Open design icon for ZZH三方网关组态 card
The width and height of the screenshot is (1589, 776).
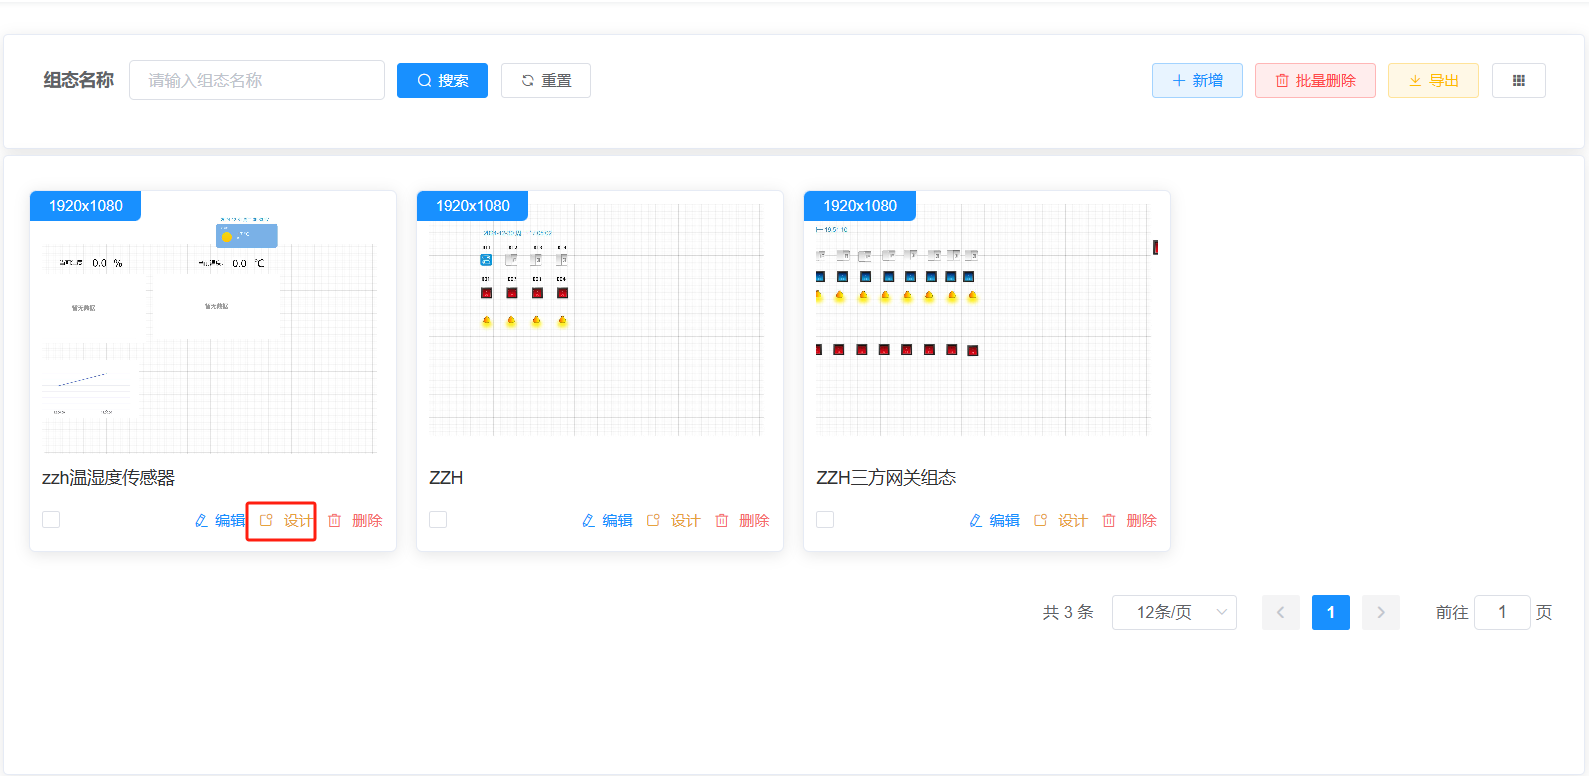coord(1040,521)
